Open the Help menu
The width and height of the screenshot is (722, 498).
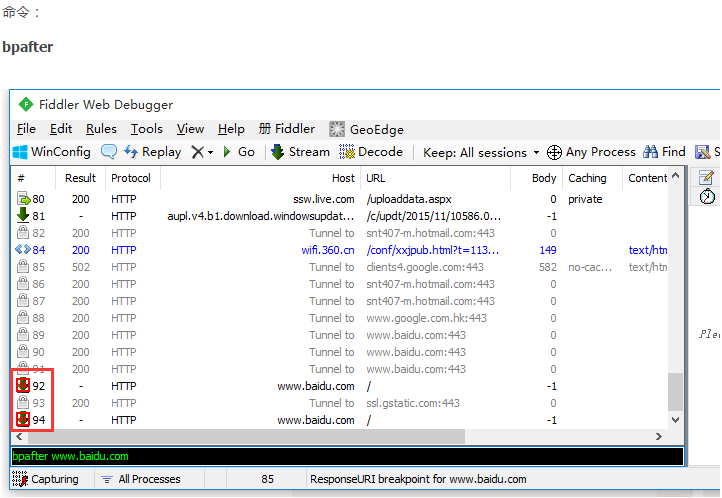[231, 129]
